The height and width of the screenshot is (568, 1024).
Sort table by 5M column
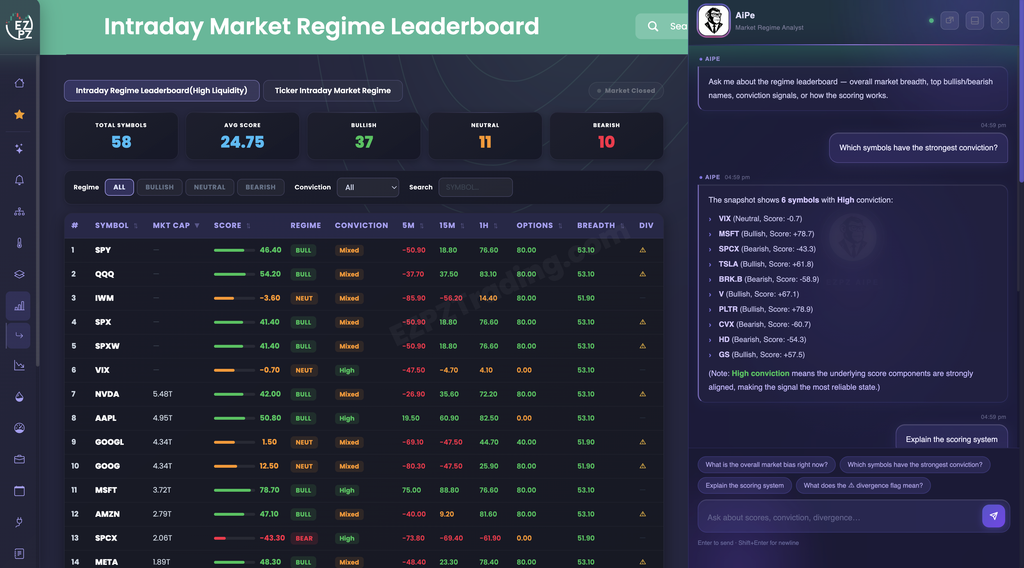tap(413, 225)
